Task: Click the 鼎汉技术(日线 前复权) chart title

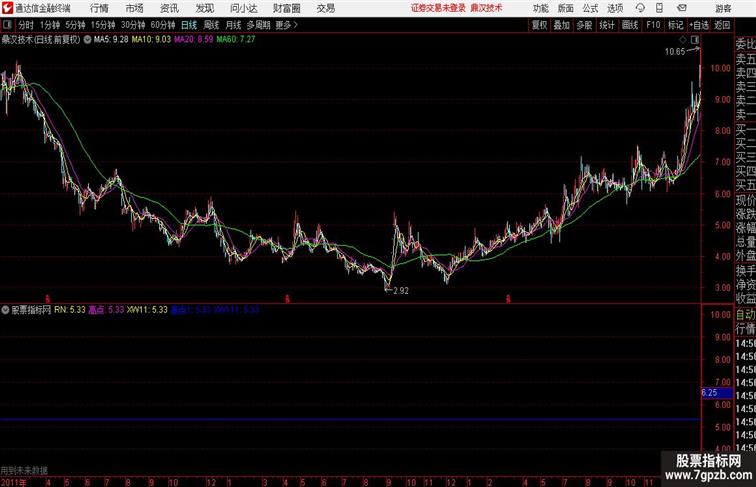Action: point(40,40)
